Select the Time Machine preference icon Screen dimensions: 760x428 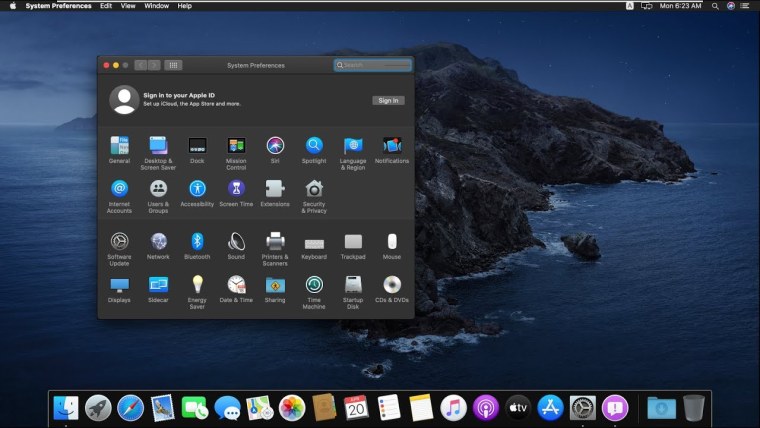[x=314, y=285]
